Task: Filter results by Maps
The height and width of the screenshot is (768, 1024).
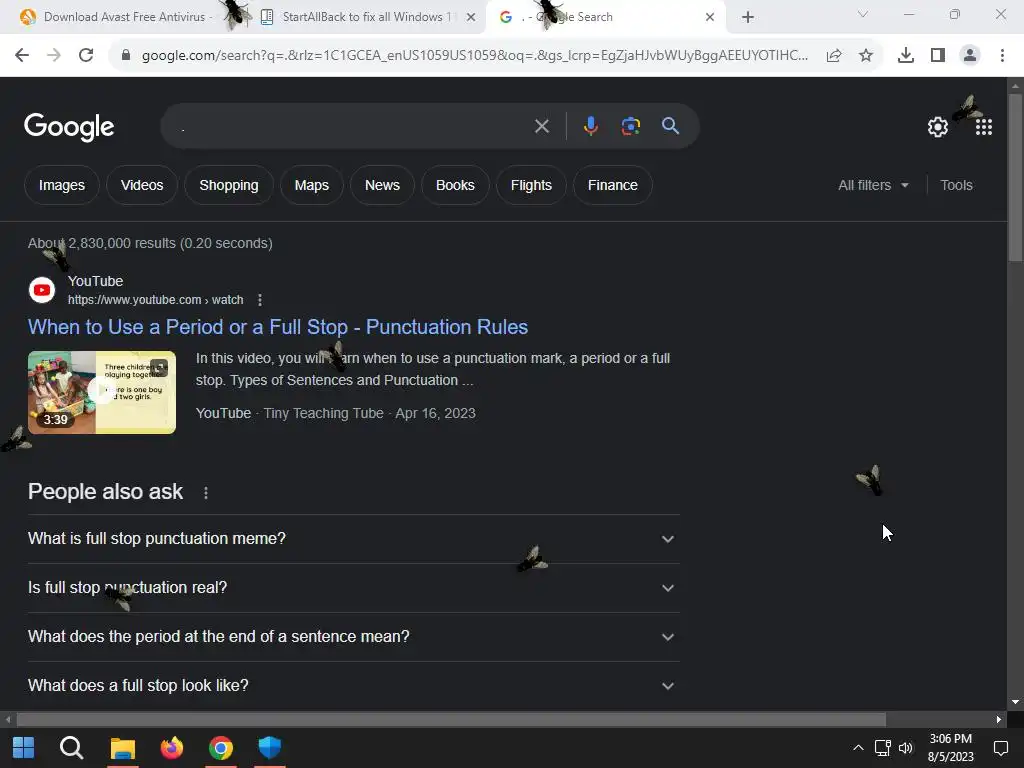Action: tap(312, 185)
